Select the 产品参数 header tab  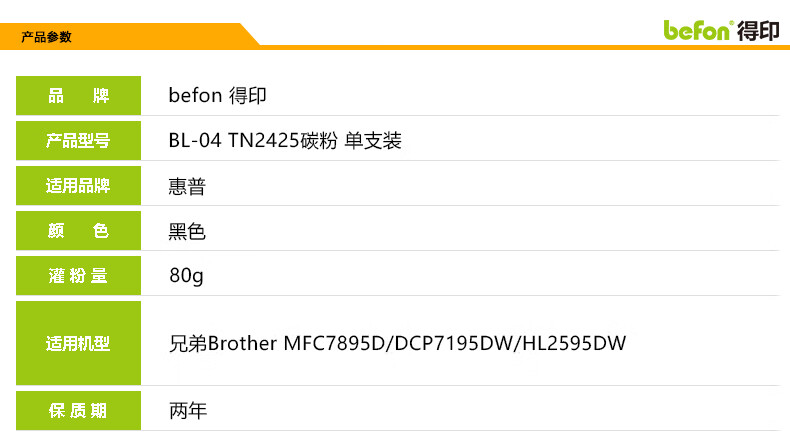(47, 37)
